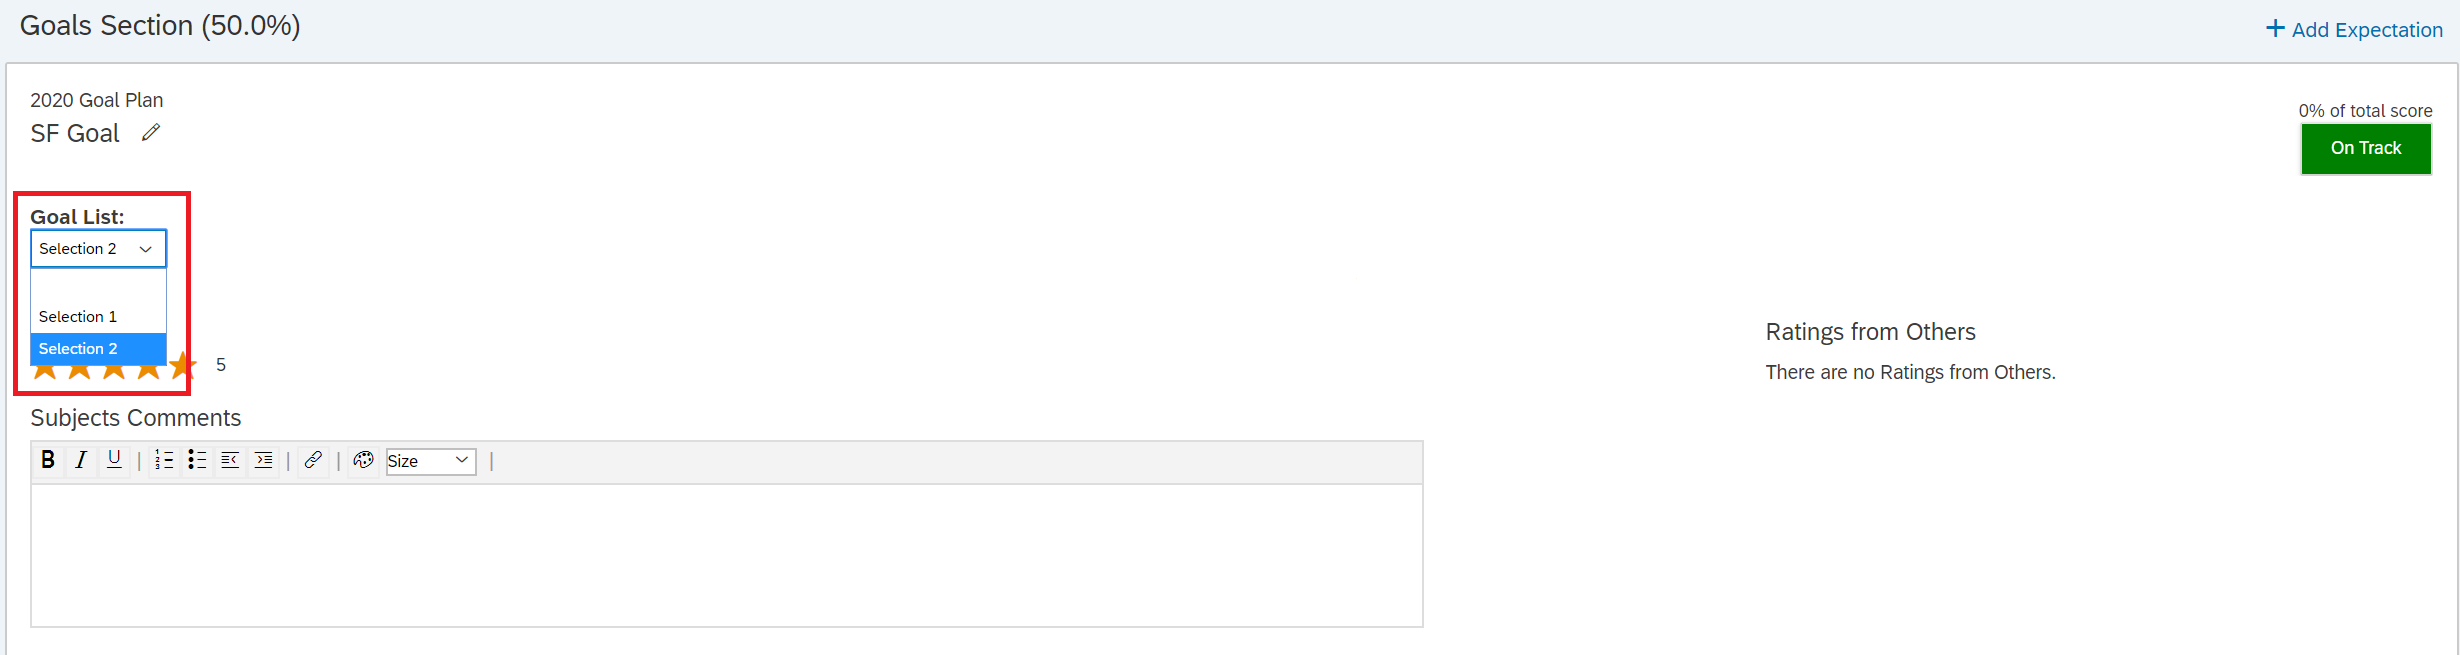Click the green On Track button
Viewport: 2460px width, 655px height.
[2366, 149]
